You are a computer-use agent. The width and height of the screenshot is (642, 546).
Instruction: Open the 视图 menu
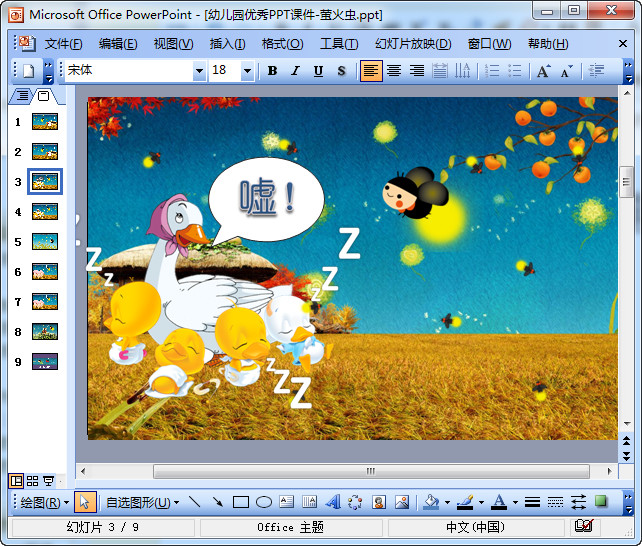click(x=173, y=44)
